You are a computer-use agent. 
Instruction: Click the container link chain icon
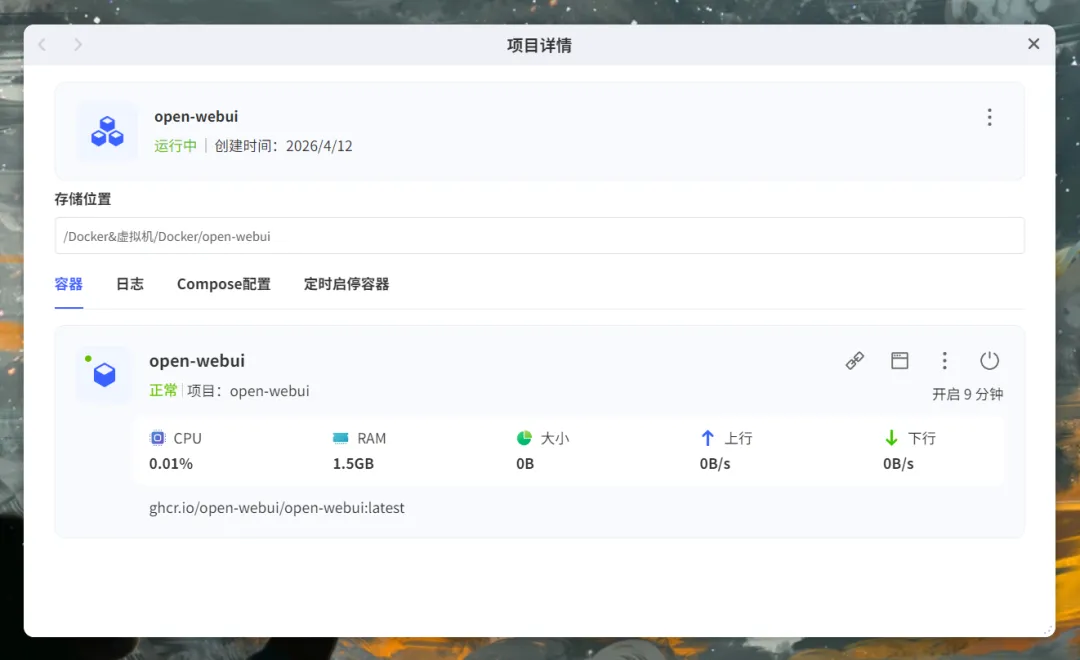[855, 360]
